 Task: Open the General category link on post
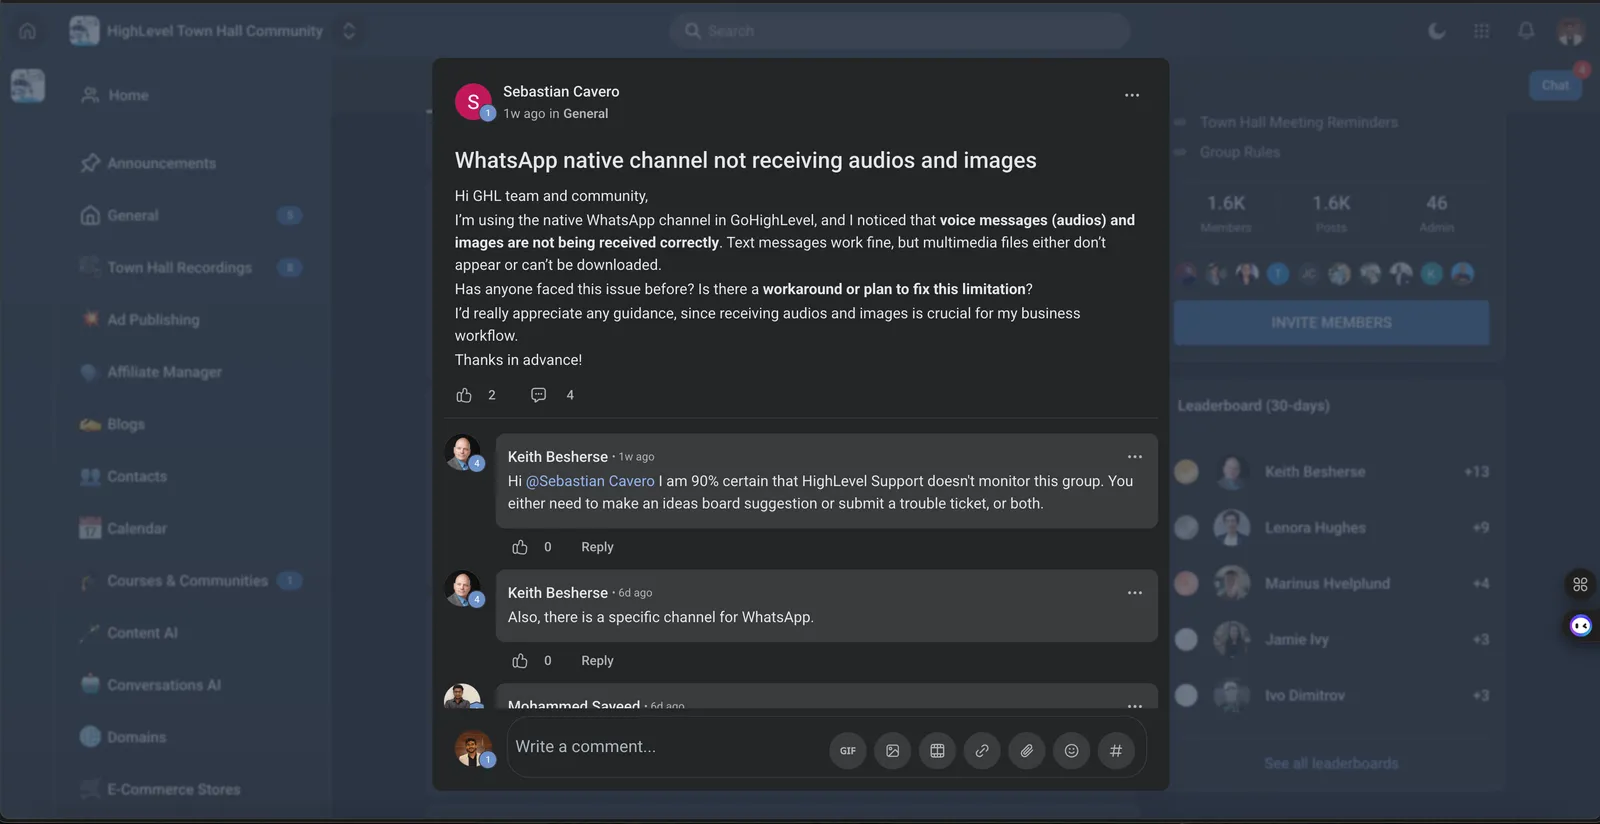(585, 114)
